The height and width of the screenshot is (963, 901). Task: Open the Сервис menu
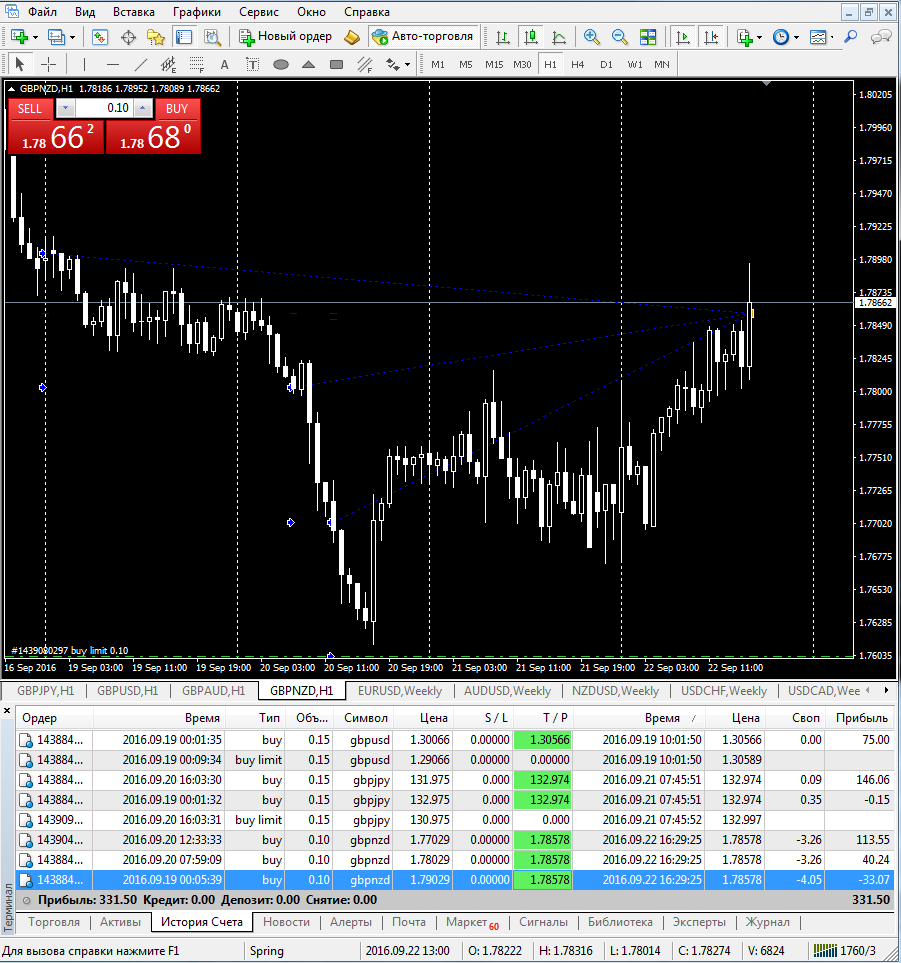tap(259, 12)
